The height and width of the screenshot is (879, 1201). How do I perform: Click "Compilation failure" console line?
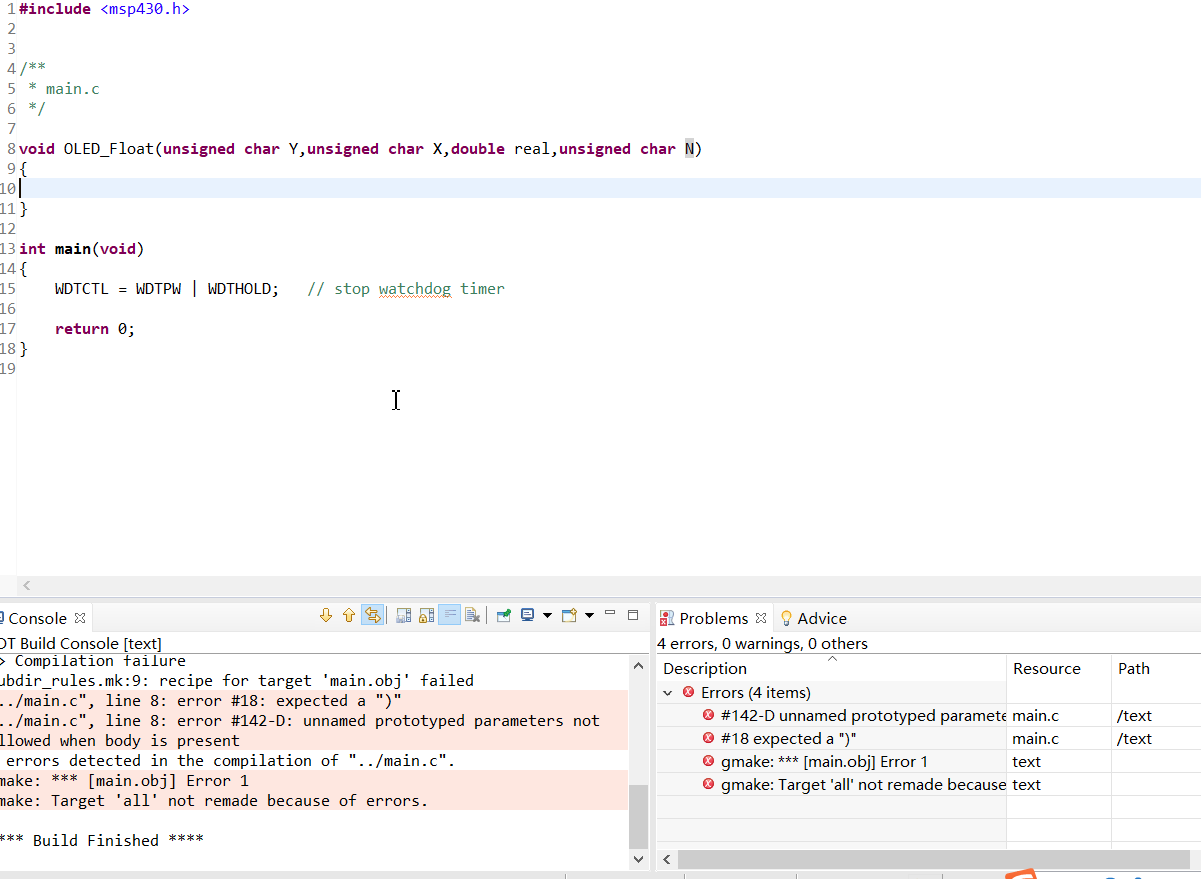93,661
